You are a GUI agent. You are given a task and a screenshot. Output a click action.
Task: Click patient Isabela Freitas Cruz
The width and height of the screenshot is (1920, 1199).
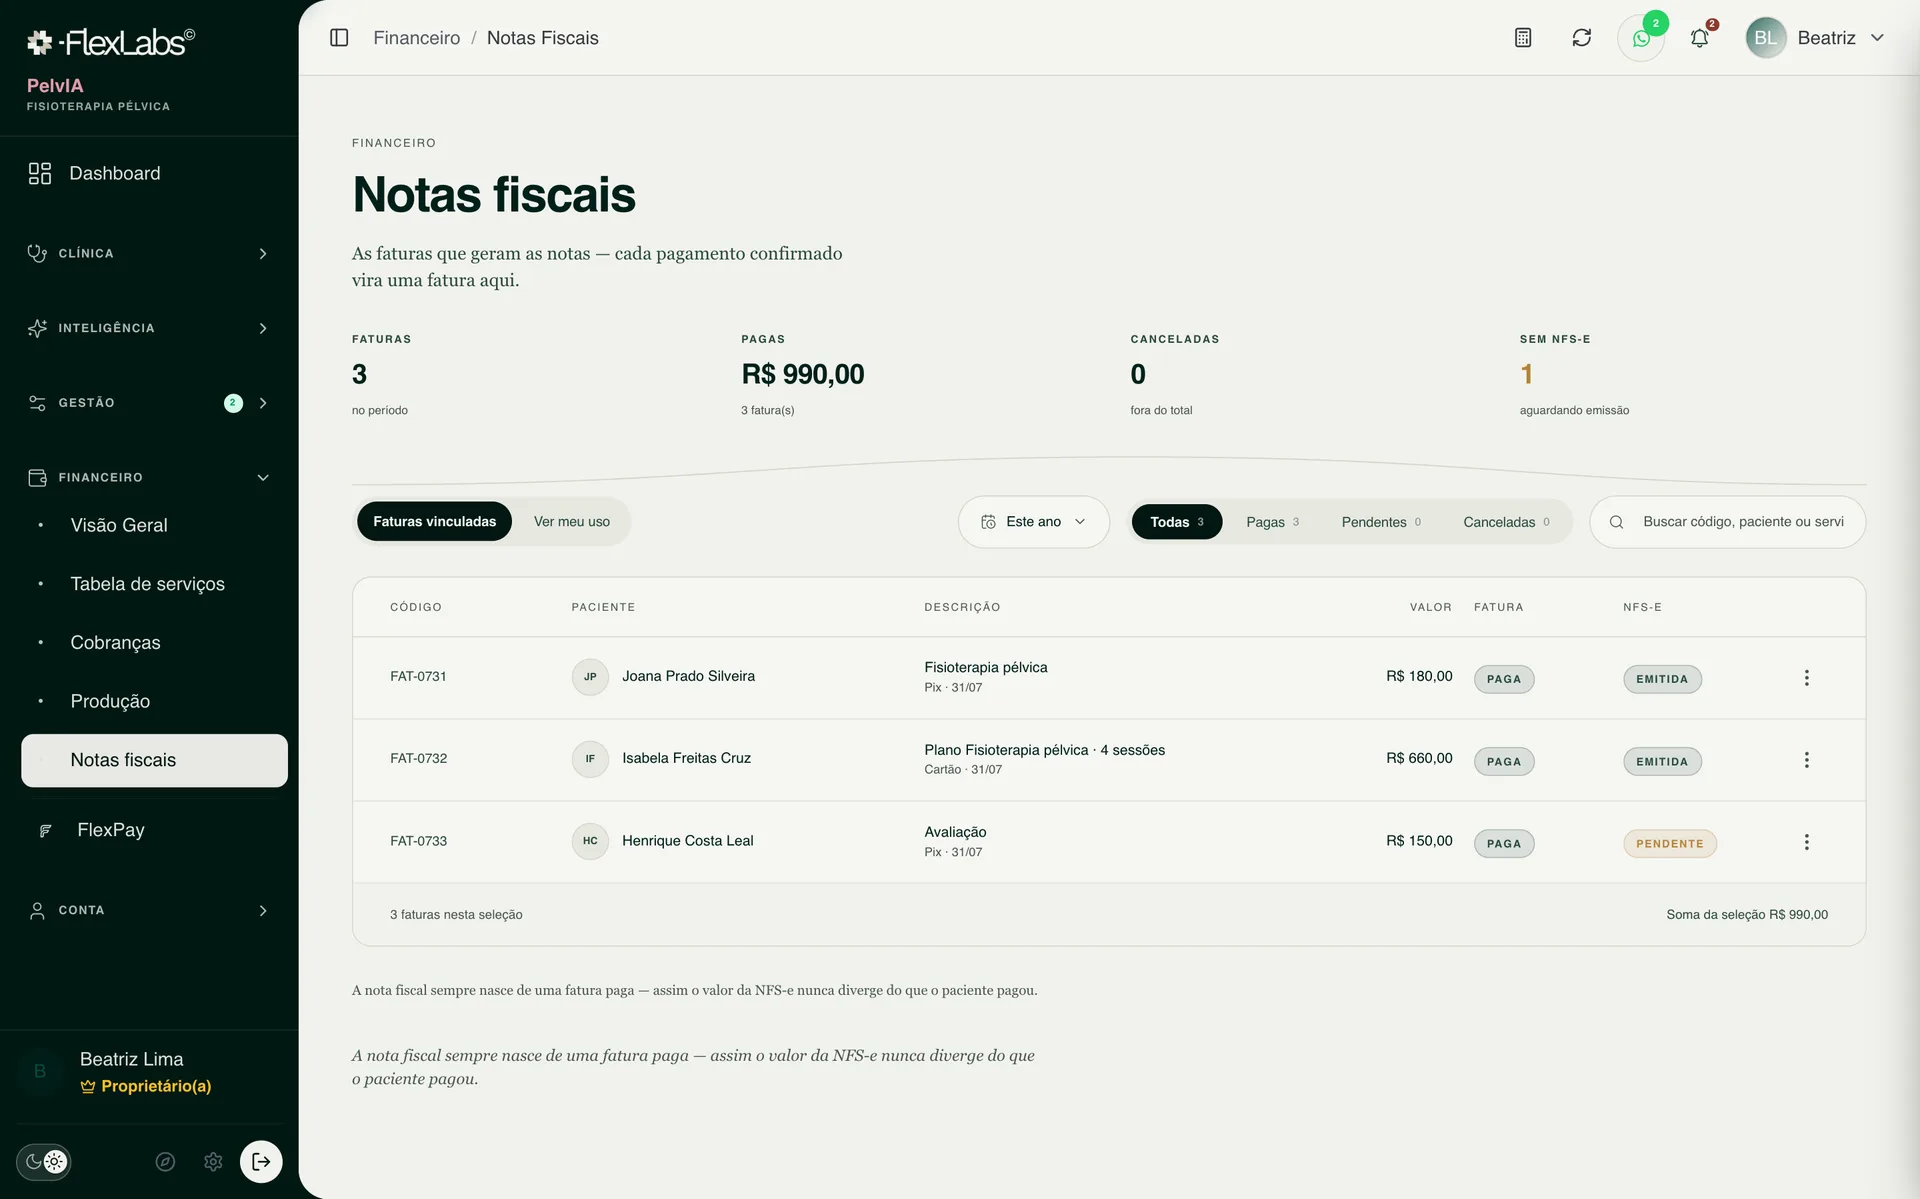(x=686, y=759)
